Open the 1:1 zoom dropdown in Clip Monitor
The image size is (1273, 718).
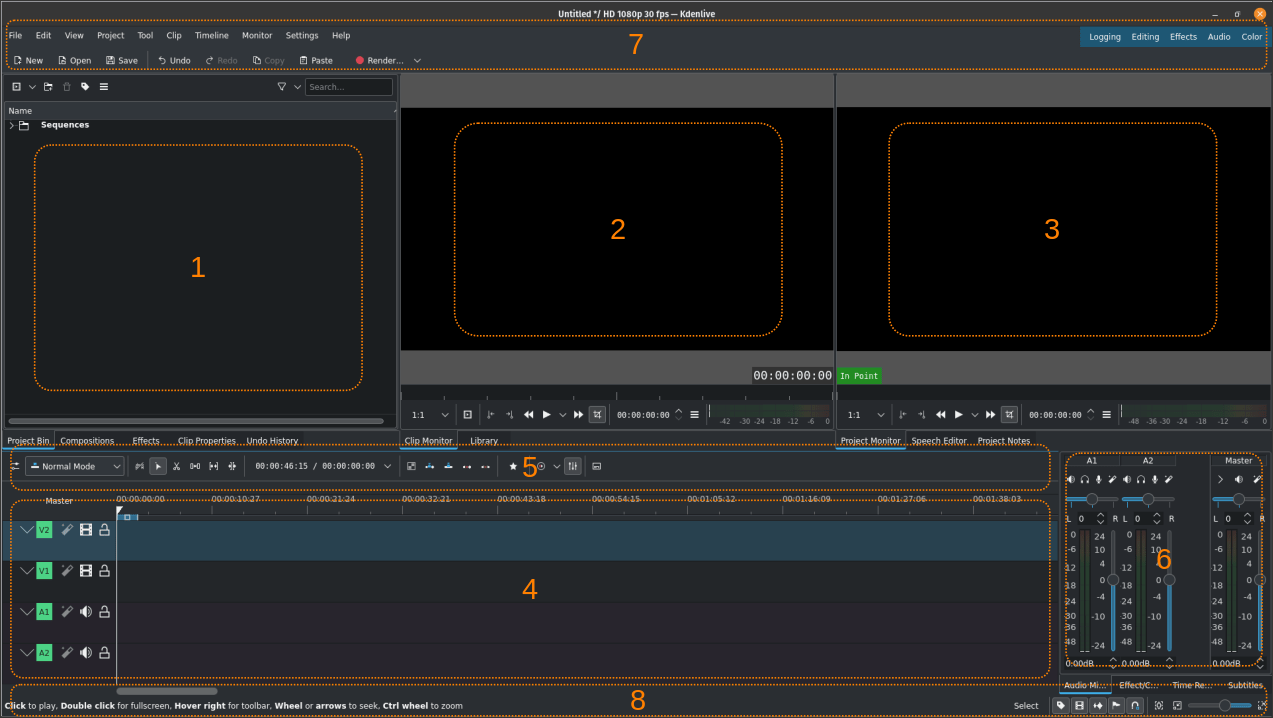[429, 414]
